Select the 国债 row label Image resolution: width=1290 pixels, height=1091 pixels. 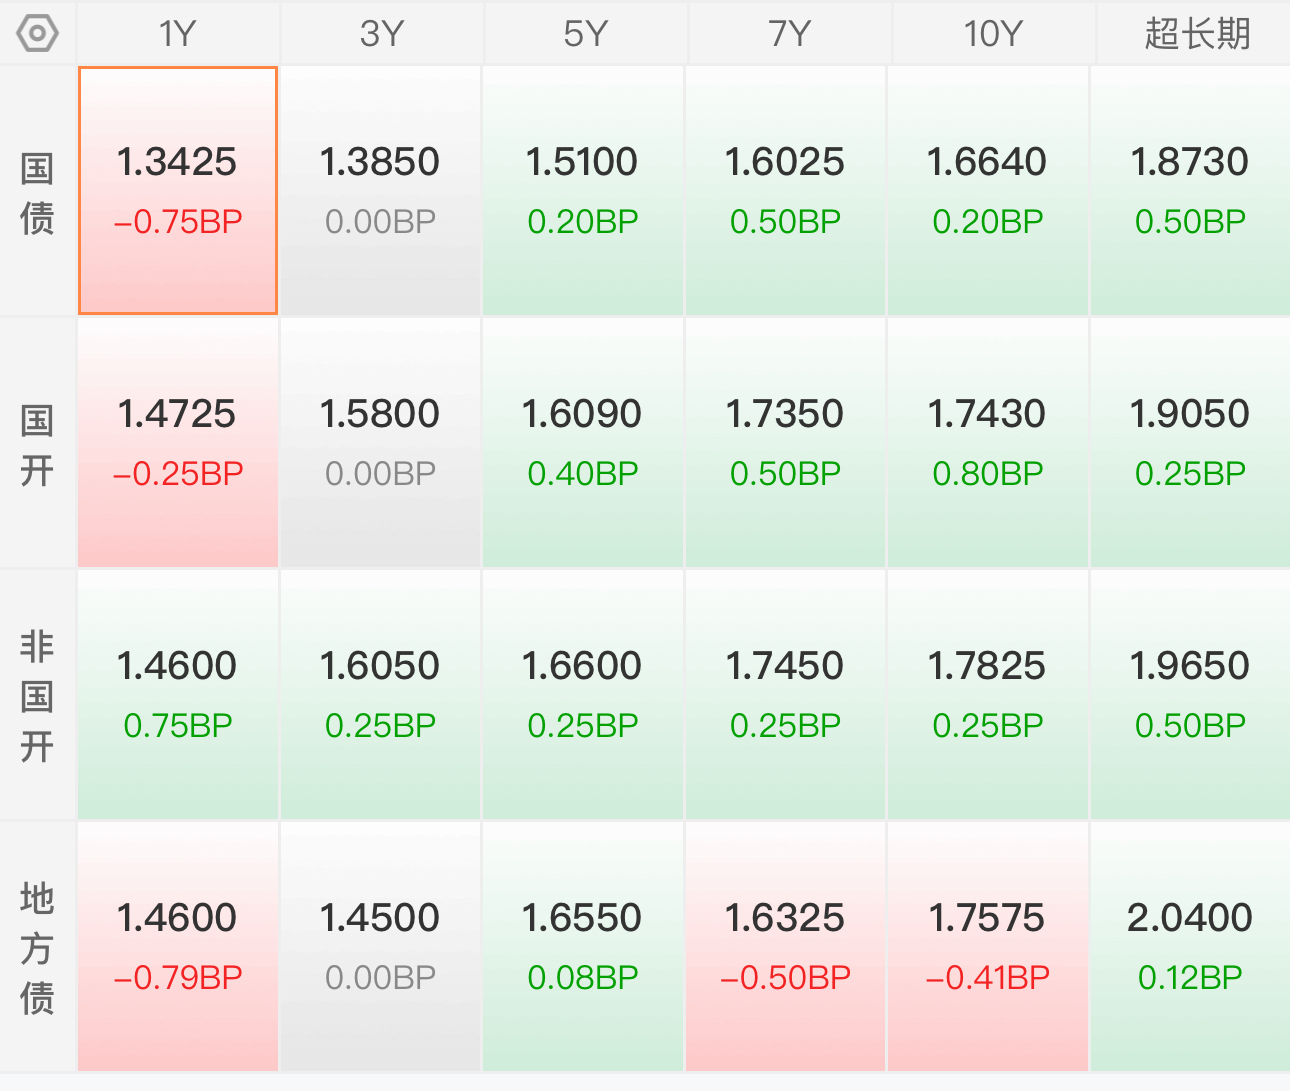tap(37, 191)
